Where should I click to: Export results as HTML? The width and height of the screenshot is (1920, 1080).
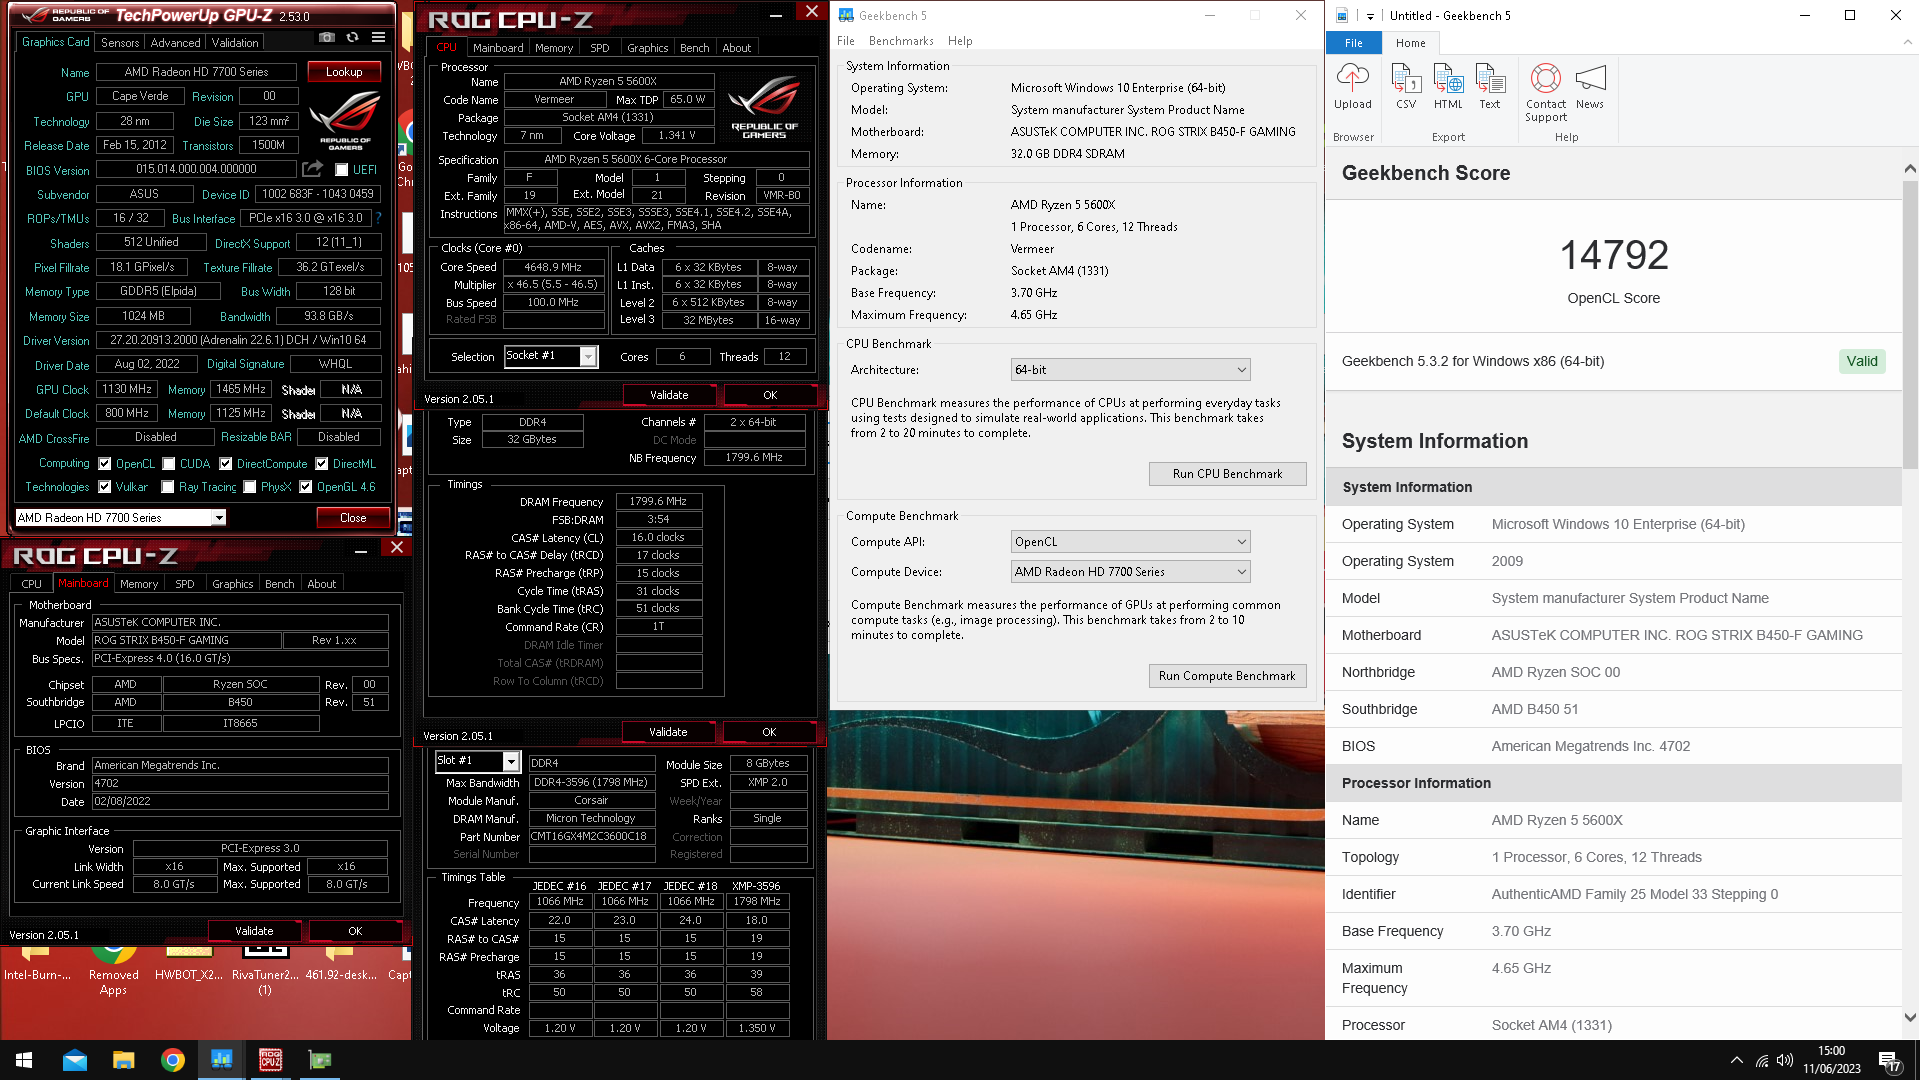tap(1448, 86)
